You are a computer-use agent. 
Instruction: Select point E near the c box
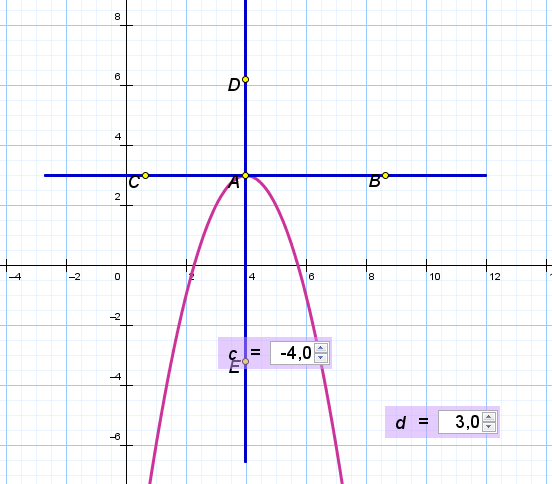tap(245, 362)
